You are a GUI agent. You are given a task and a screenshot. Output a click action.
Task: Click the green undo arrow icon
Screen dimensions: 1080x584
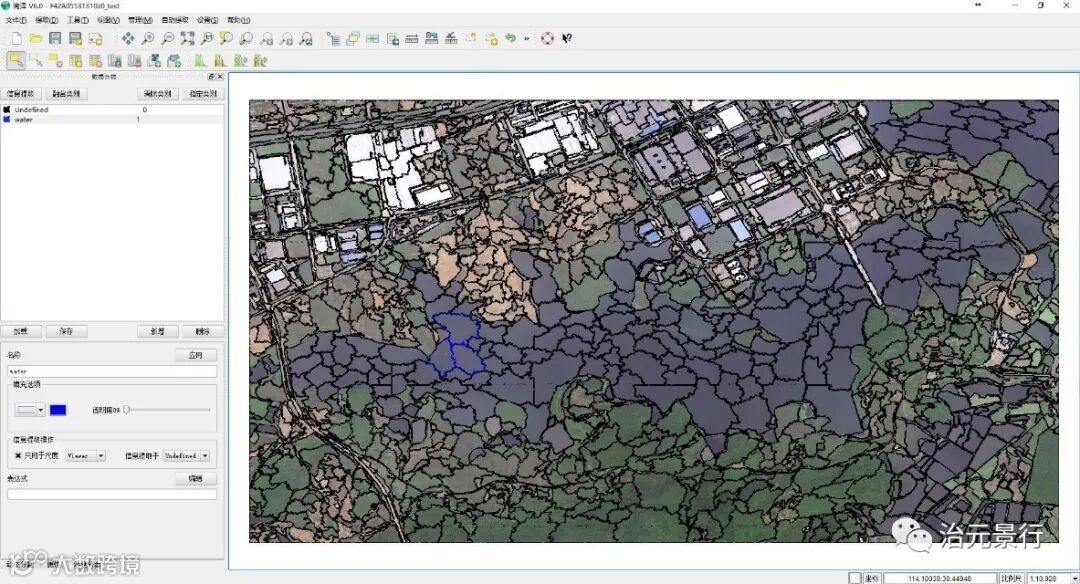510,39
